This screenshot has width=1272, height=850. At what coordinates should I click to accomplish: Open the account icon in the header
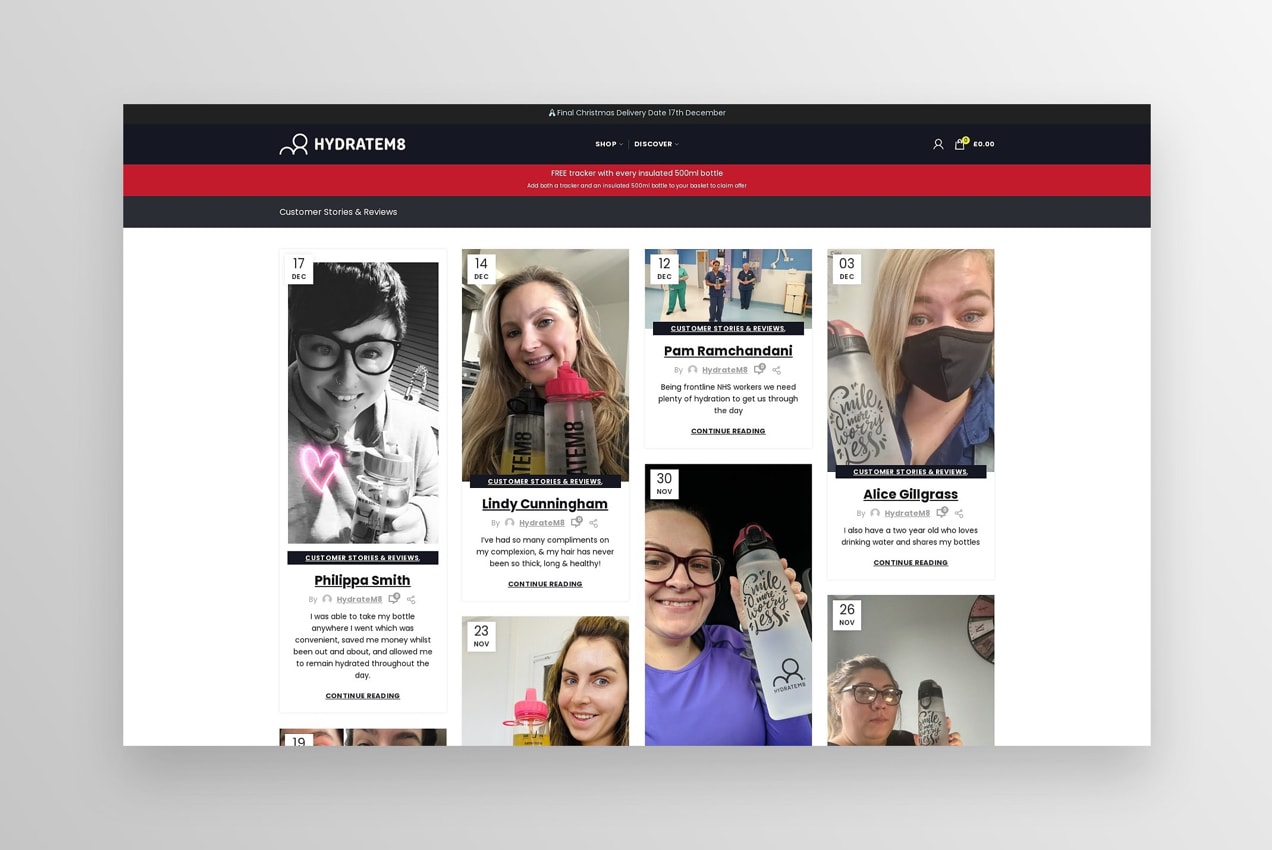pyautogui.click(x=938, y=144)
